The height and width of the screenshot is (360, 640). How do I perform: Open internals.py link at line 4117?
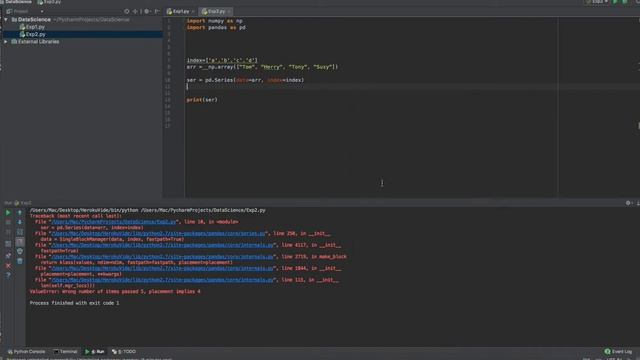point(162,245)
